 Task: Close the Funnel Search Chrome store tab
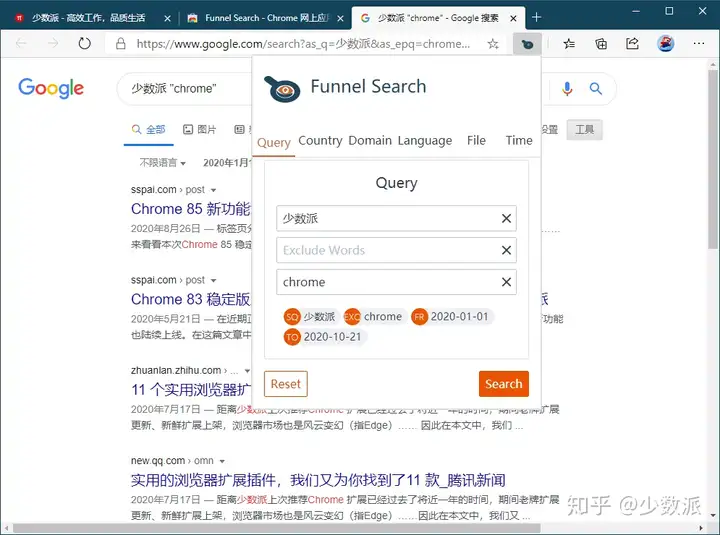click(x=340, y=18)
